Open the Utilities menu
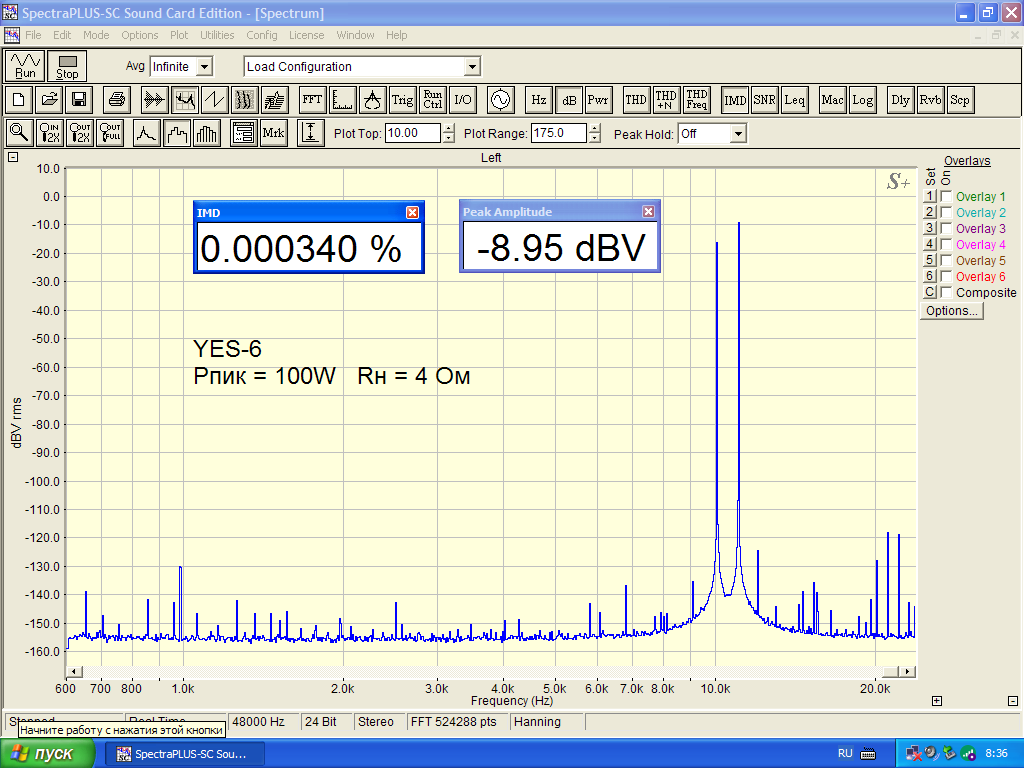Image resolution: width=1024 pixels, height=768 pixels. click(x=217, y=35)
